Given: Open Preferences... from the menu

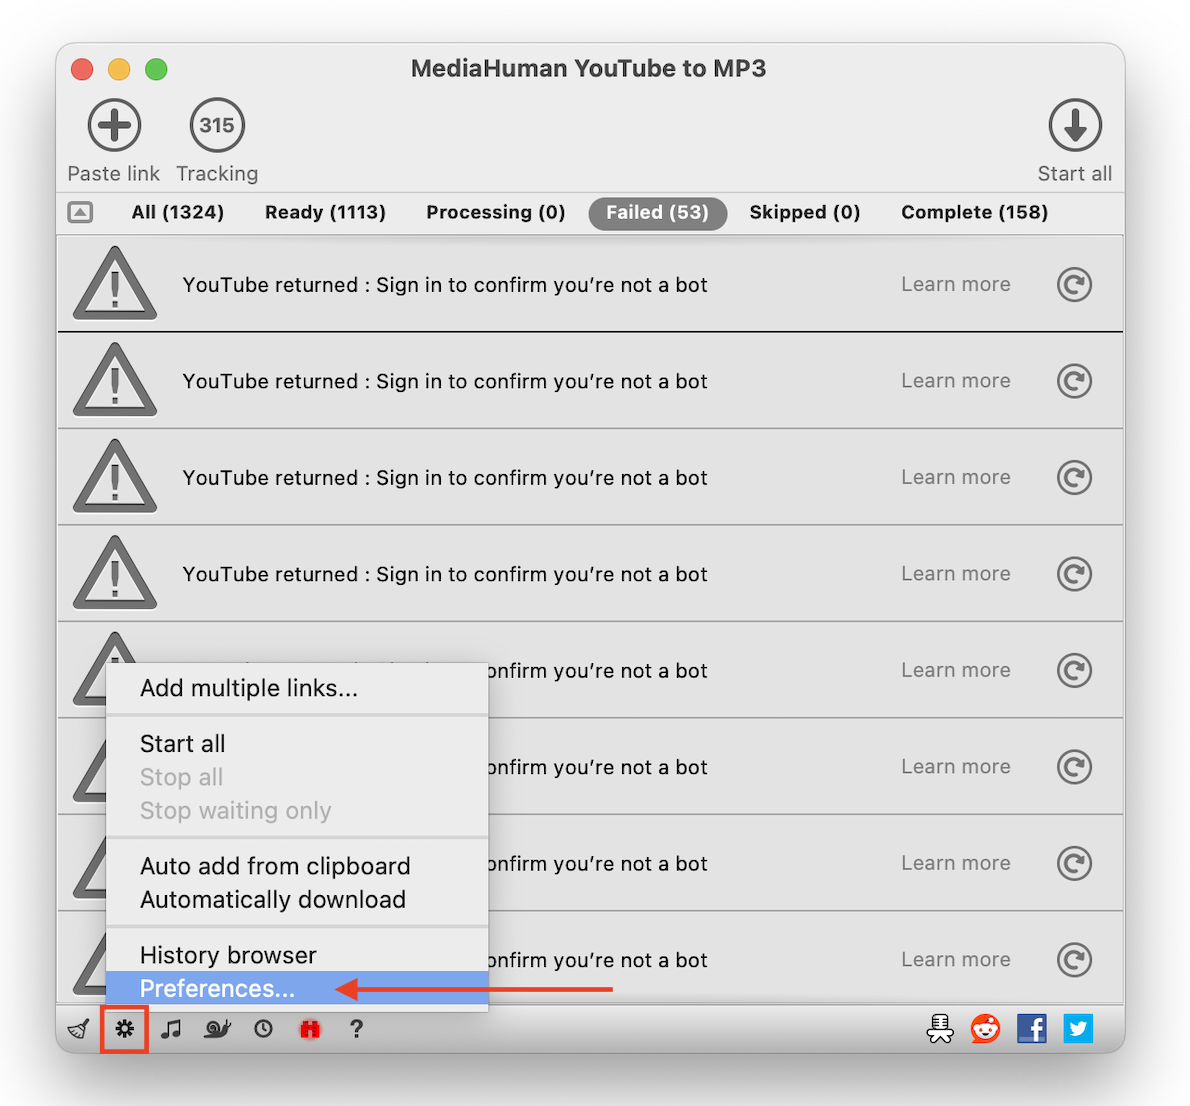Looking at the screenshot, I should (297, 988).
